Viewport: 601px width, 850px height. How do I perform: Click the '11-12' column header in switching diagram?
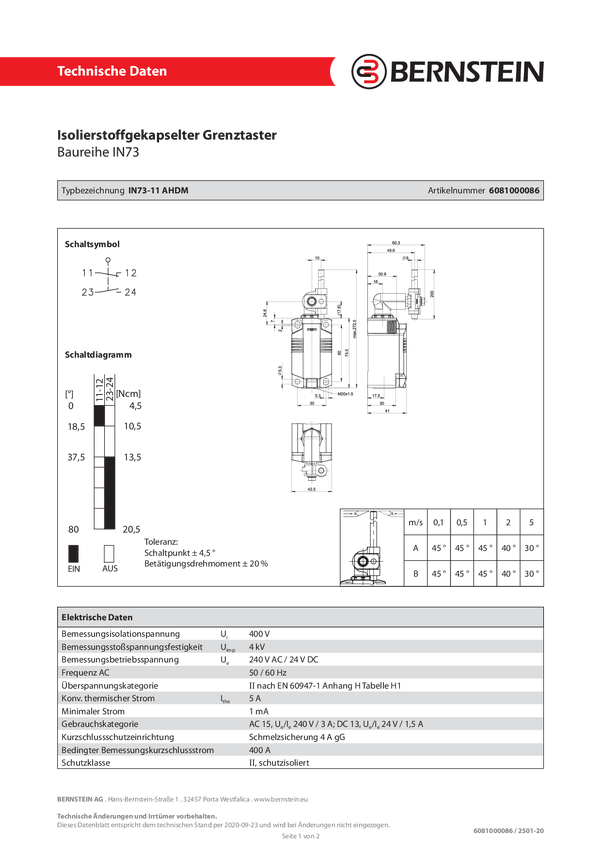click(x=99, y=389)
